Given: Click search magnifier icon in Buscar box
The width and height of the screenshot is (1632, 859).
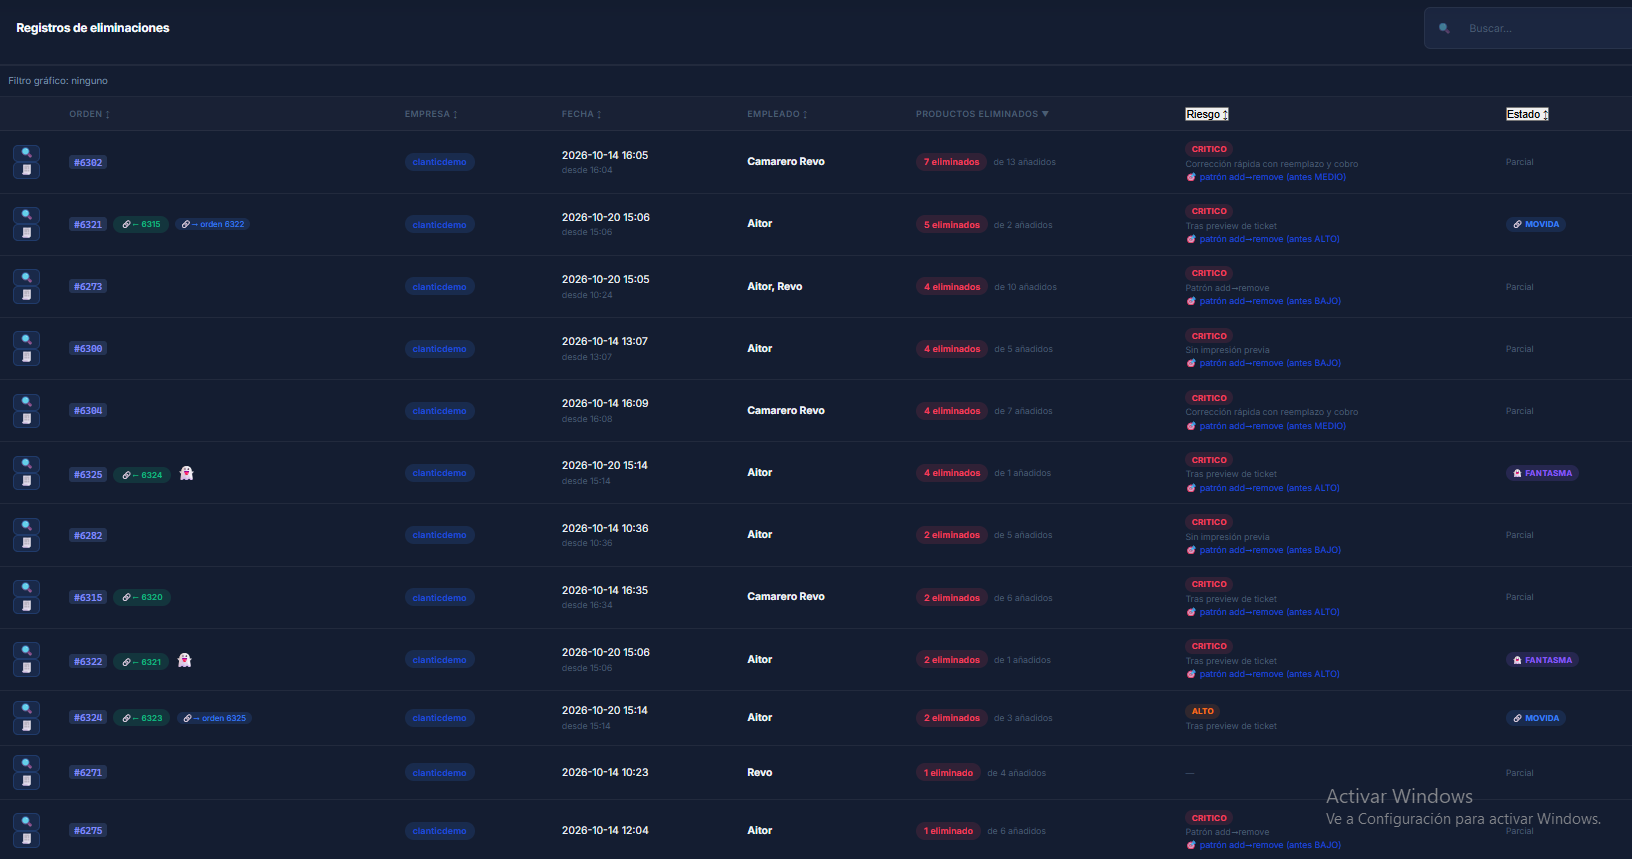Looking at the screenshot, I should pyautogui.click(x=1444, y=28).
